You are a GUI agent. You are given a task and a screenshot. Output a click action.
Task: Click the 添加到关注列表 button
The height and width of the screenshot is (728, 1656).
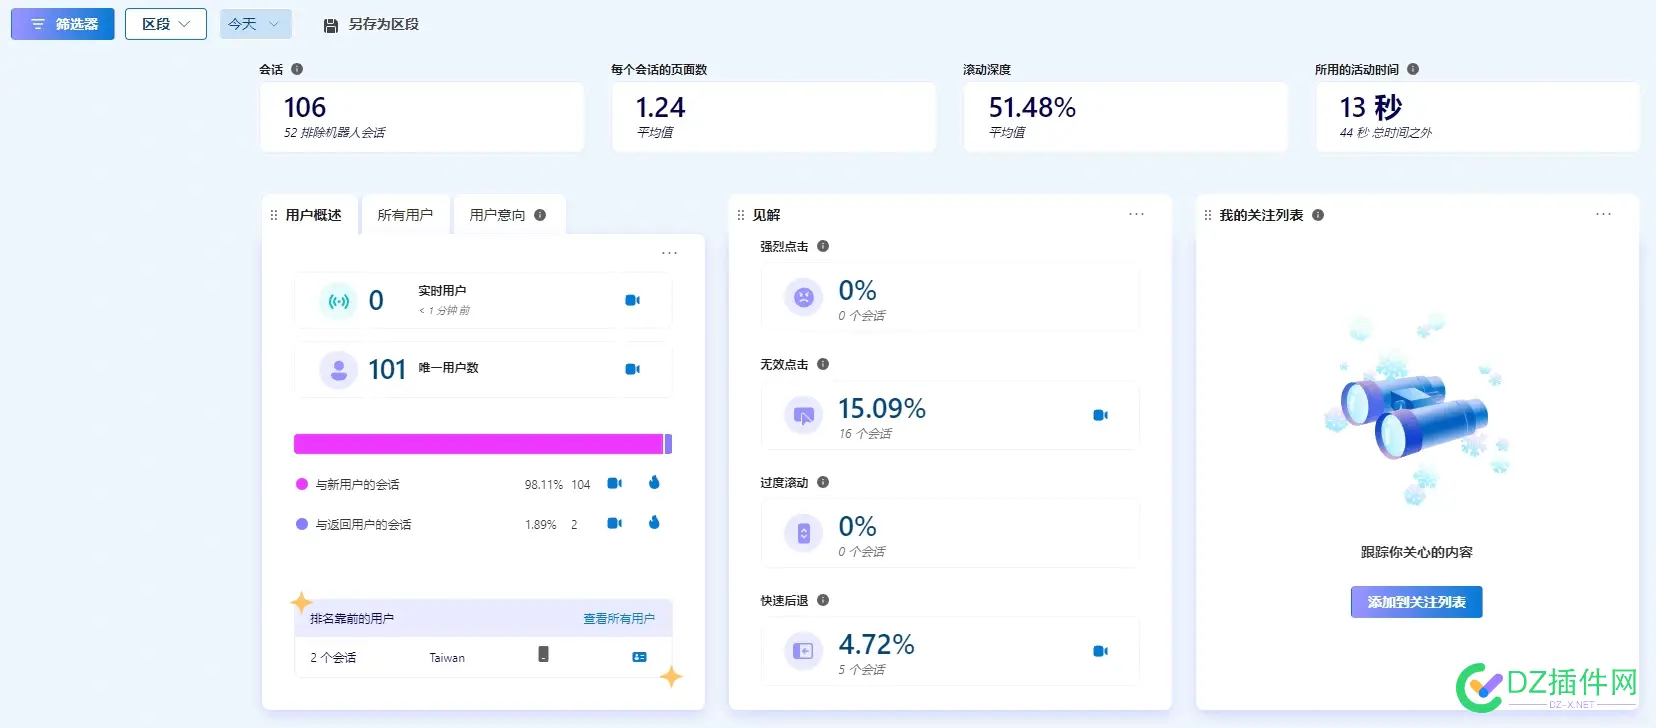(1416, 602)
